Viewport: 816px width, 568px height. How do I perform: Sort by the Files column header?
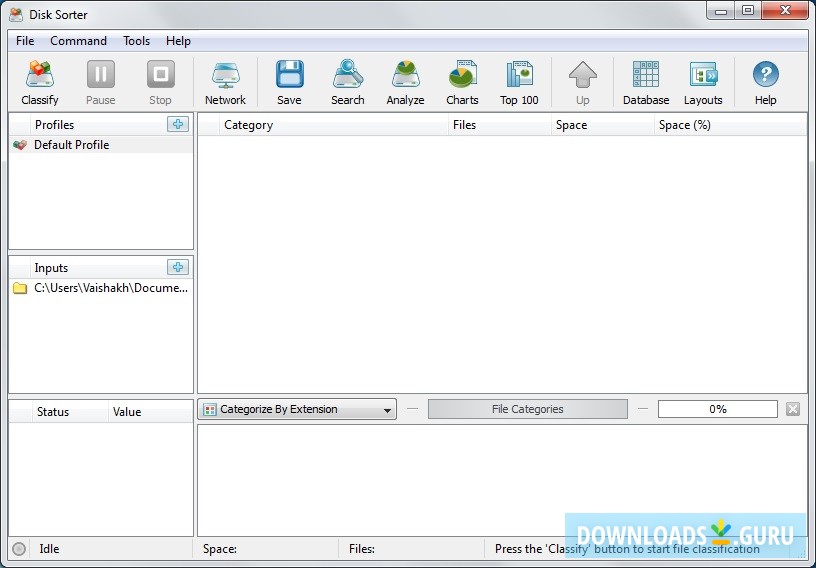coord(500,125)
